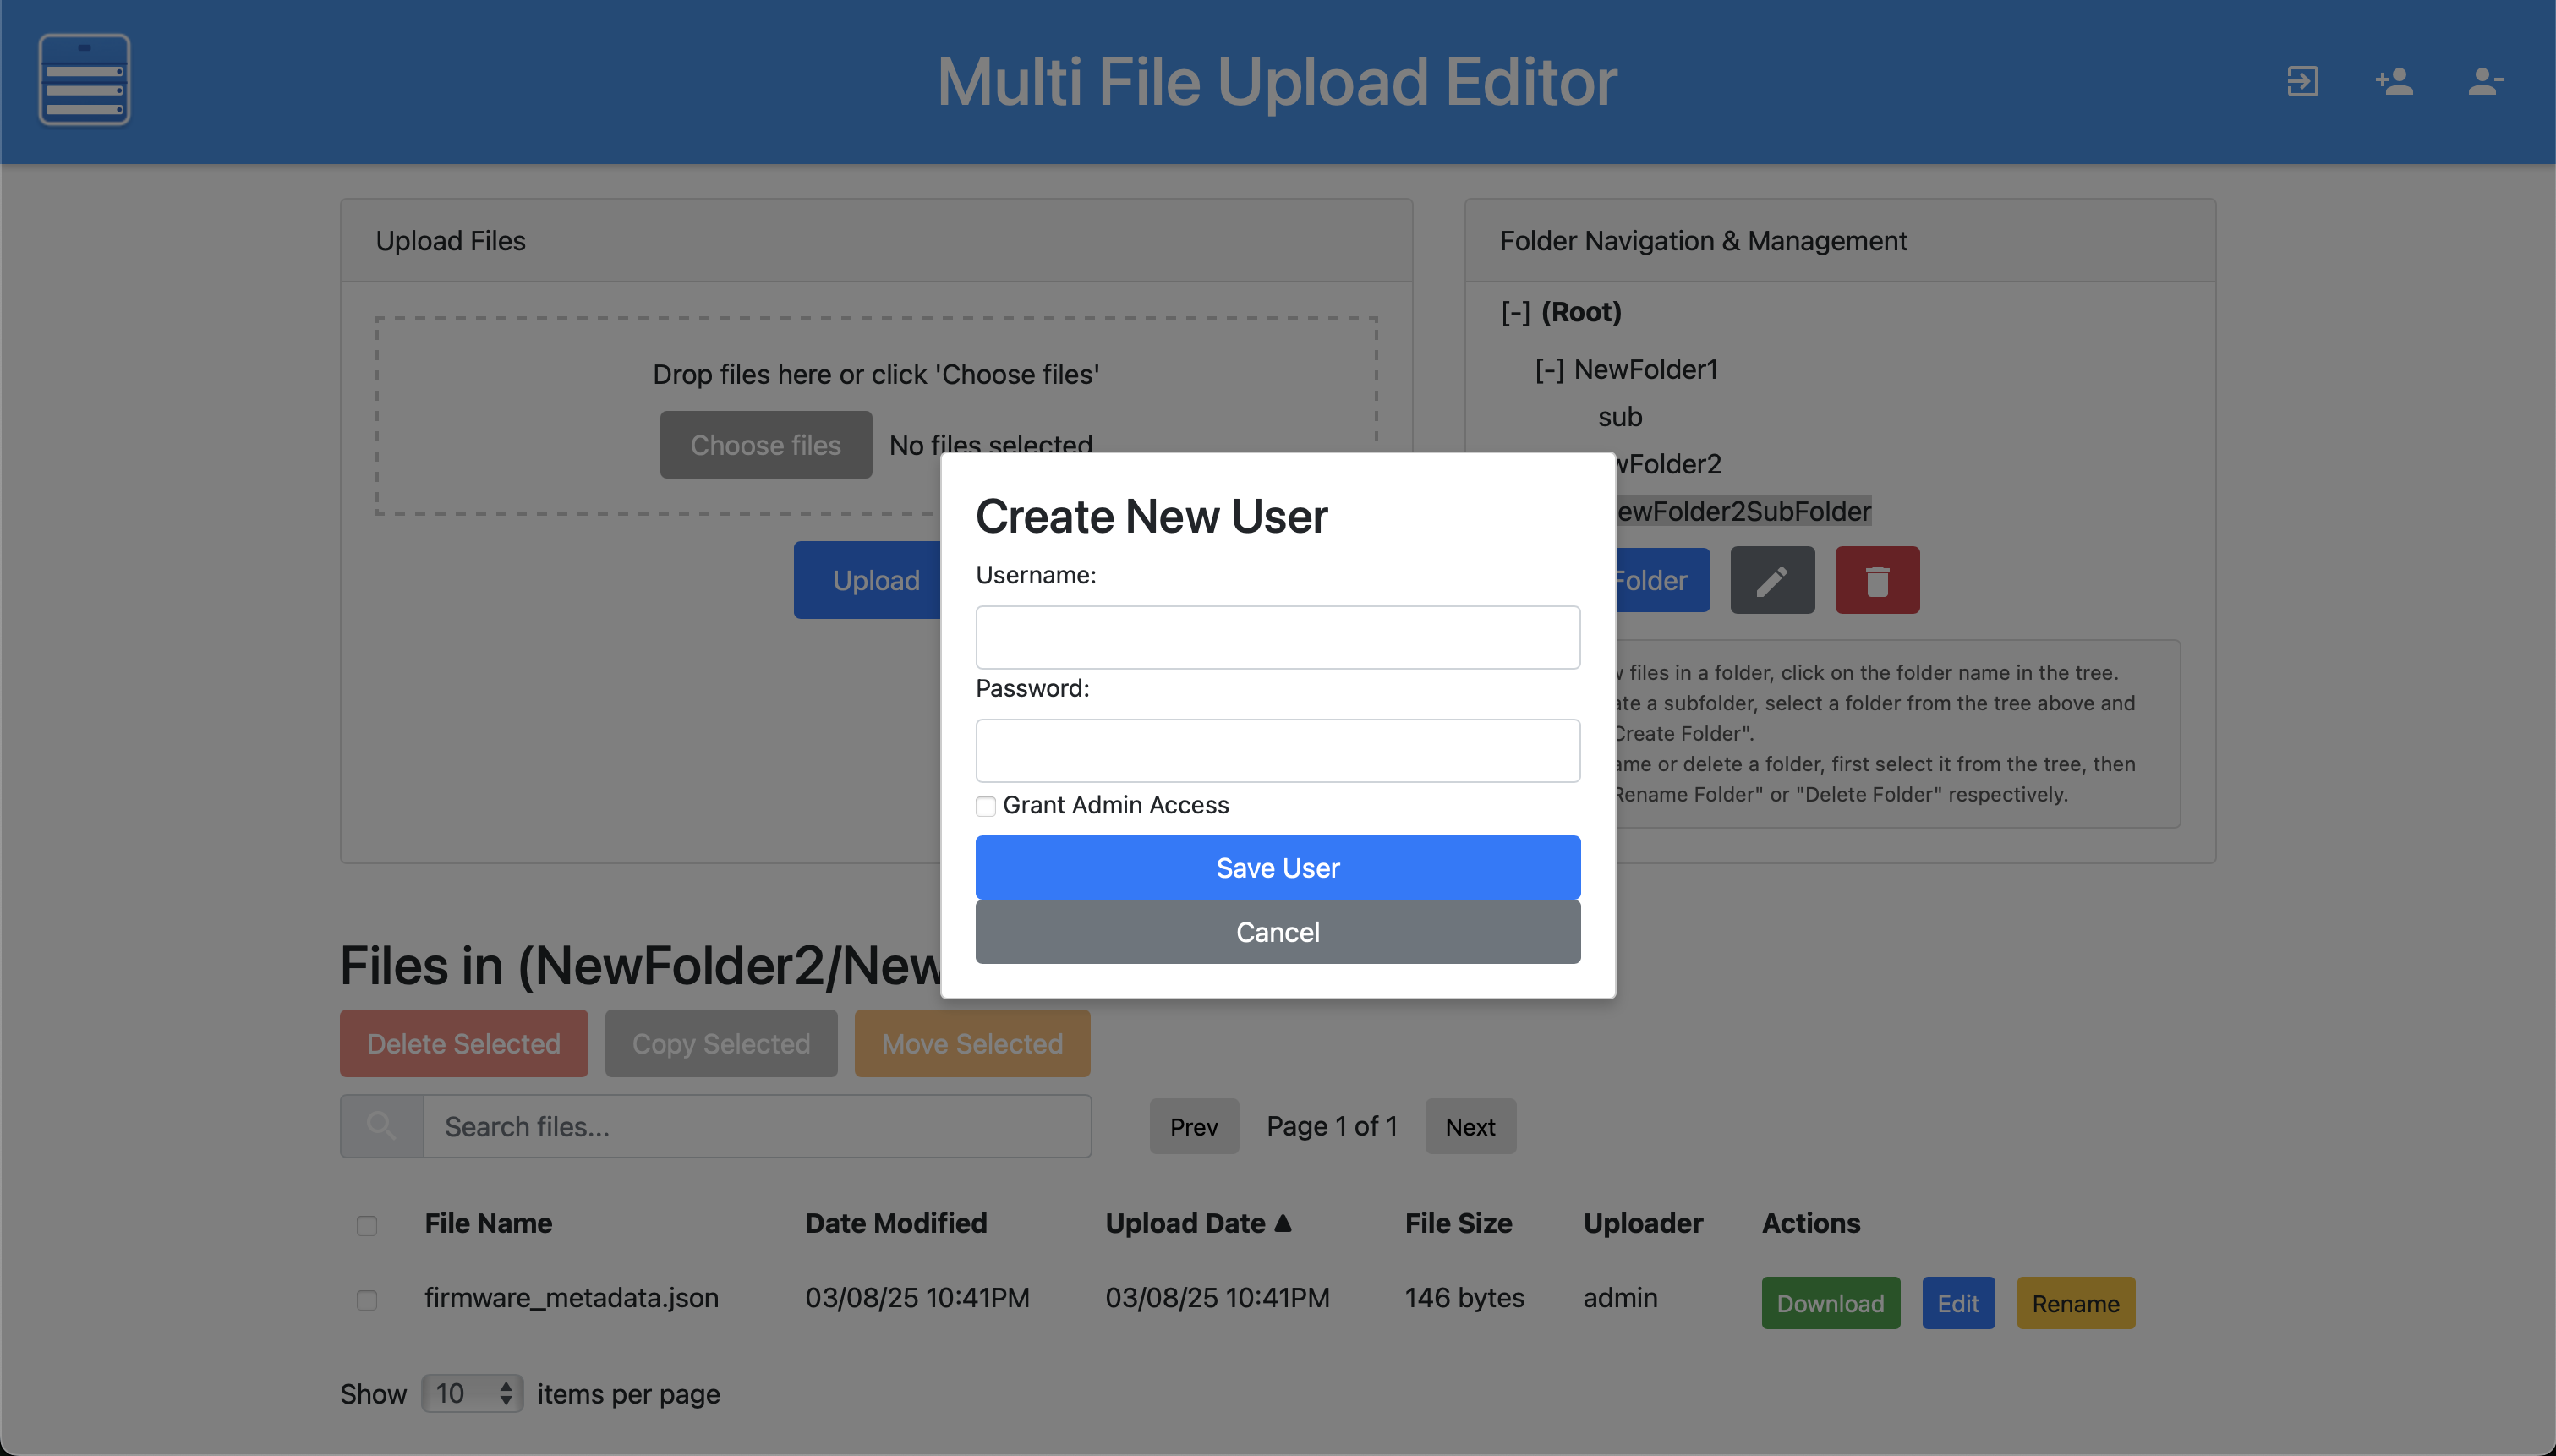Click the remove user icon
The width and height of the screenshot is (2556, 1456).
pyautogui.click(x=2485, y=81)
